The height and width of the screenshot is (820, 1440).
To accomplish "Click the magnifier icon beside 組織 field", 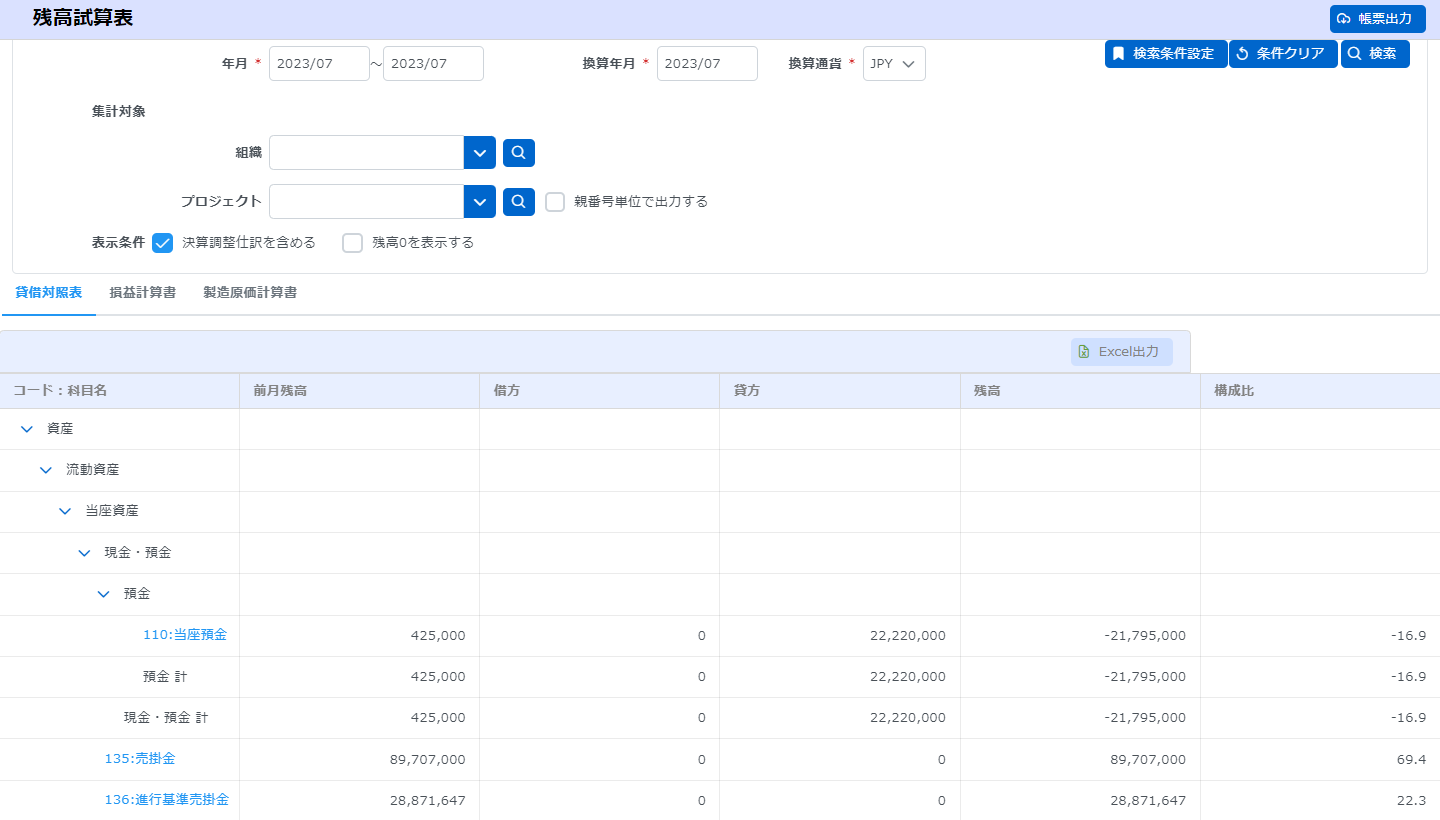I will (519, 153).
